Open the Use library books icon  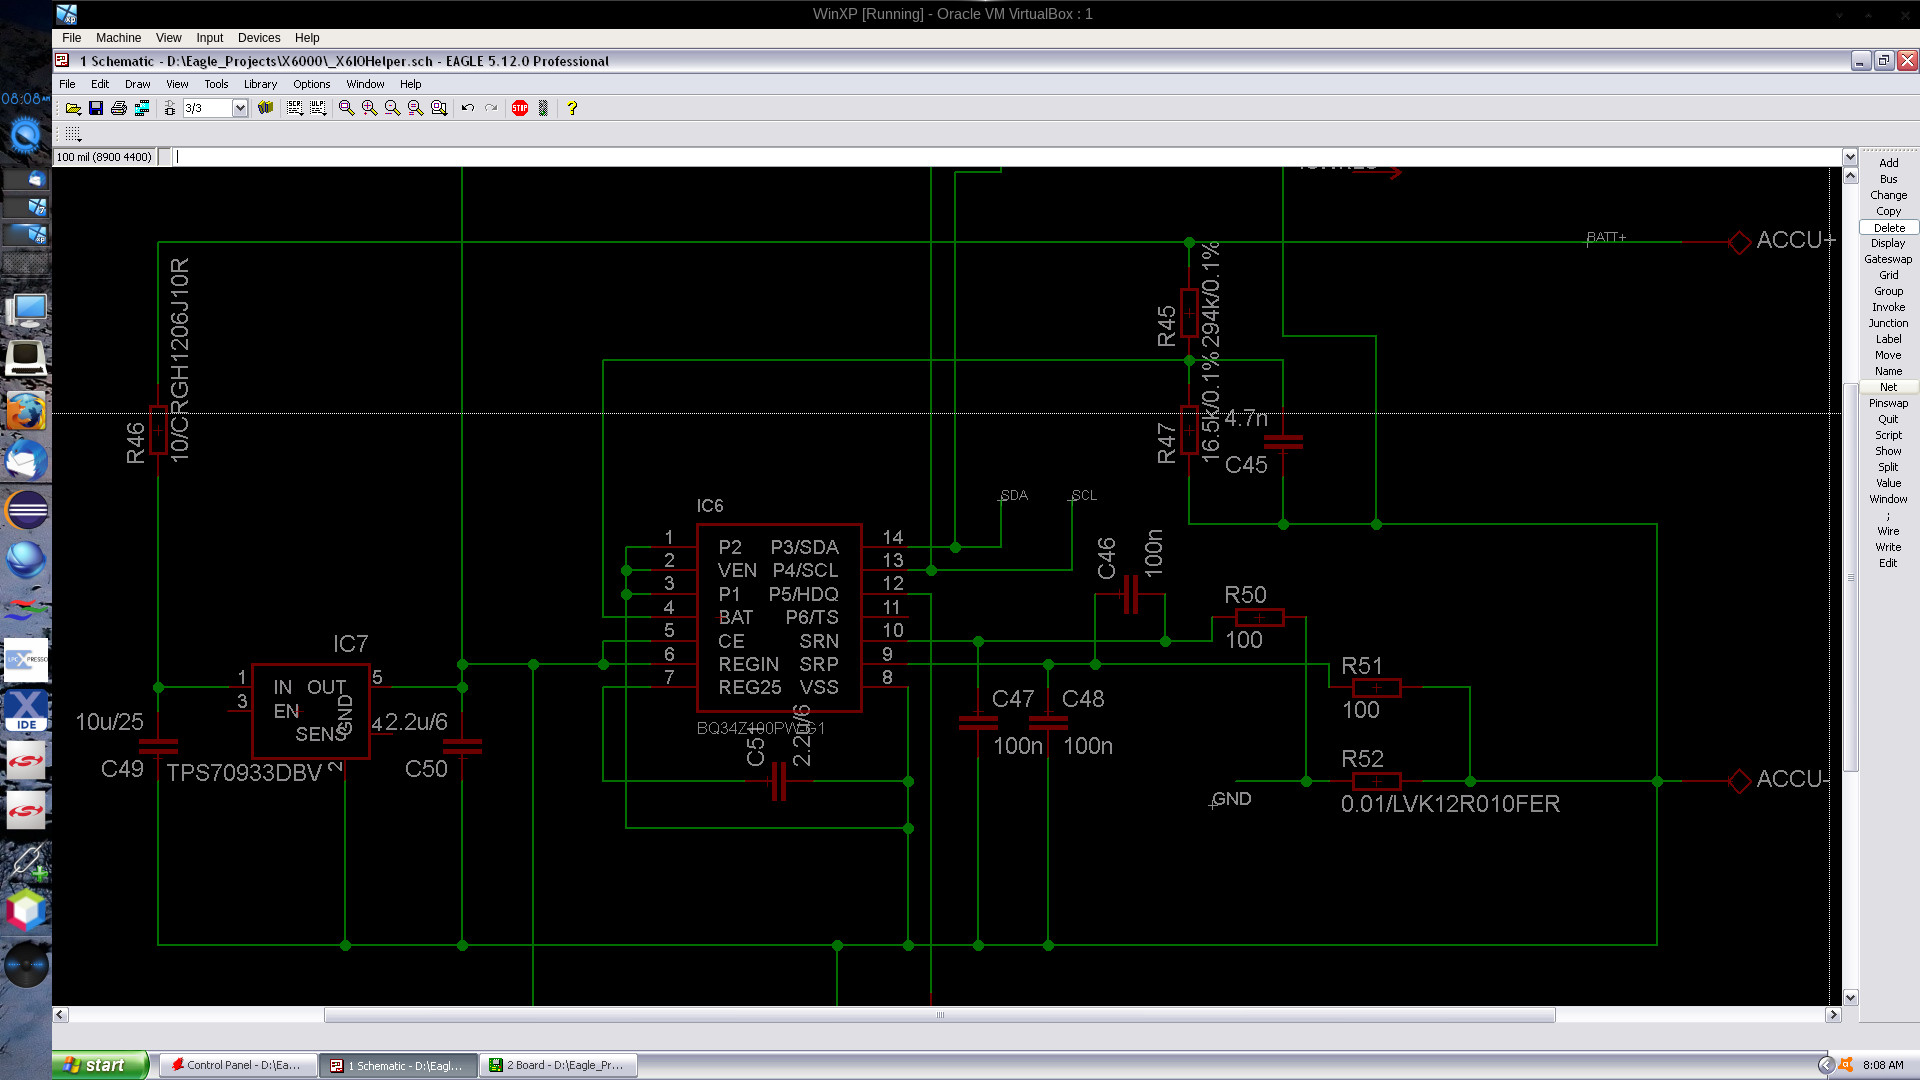[265, 108]
